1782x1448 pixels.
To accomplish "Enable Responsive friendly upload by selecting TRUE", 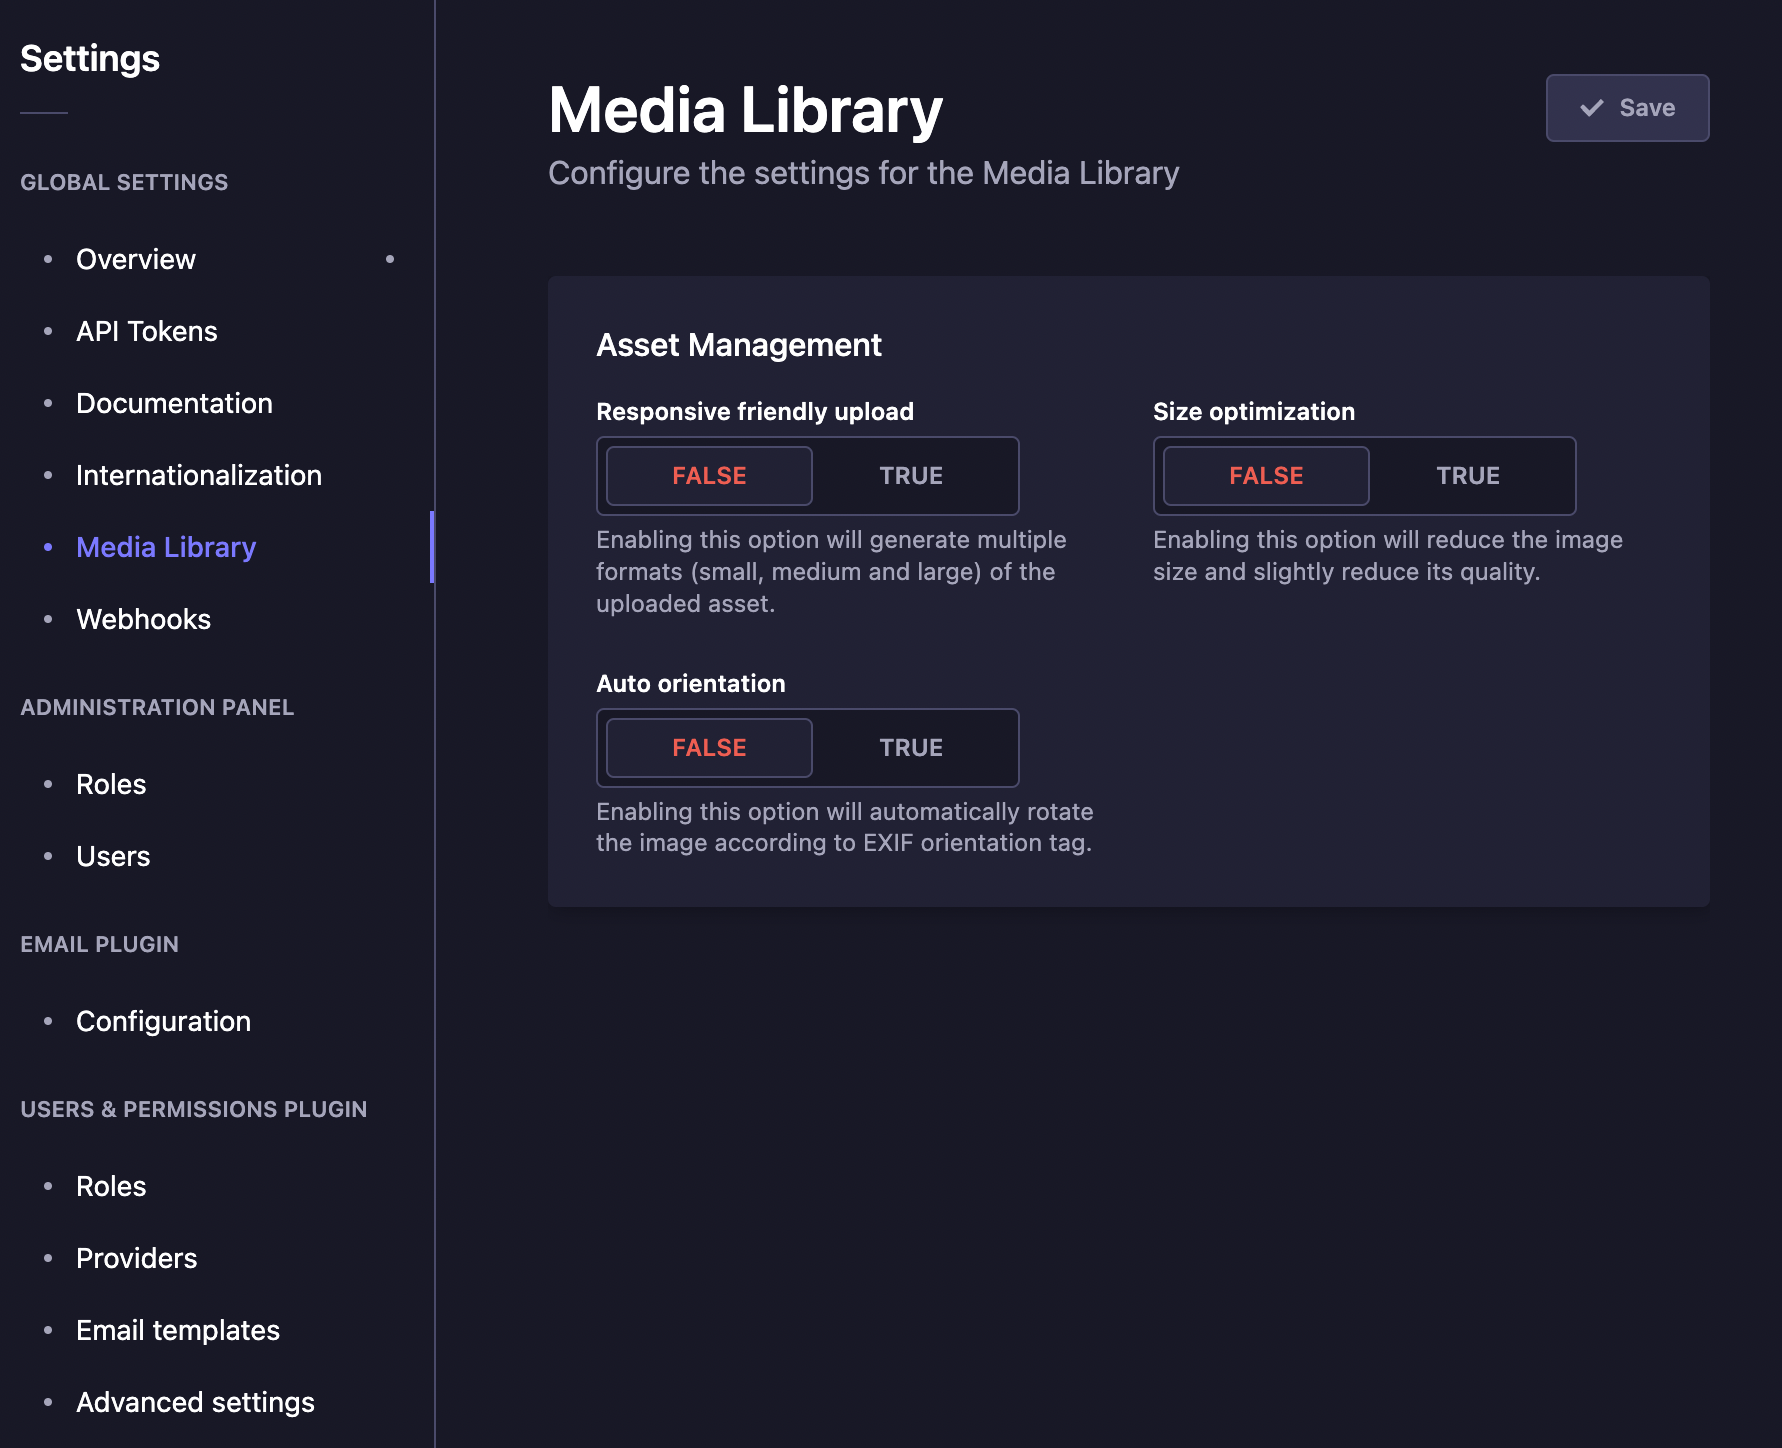I will [911, 476].
